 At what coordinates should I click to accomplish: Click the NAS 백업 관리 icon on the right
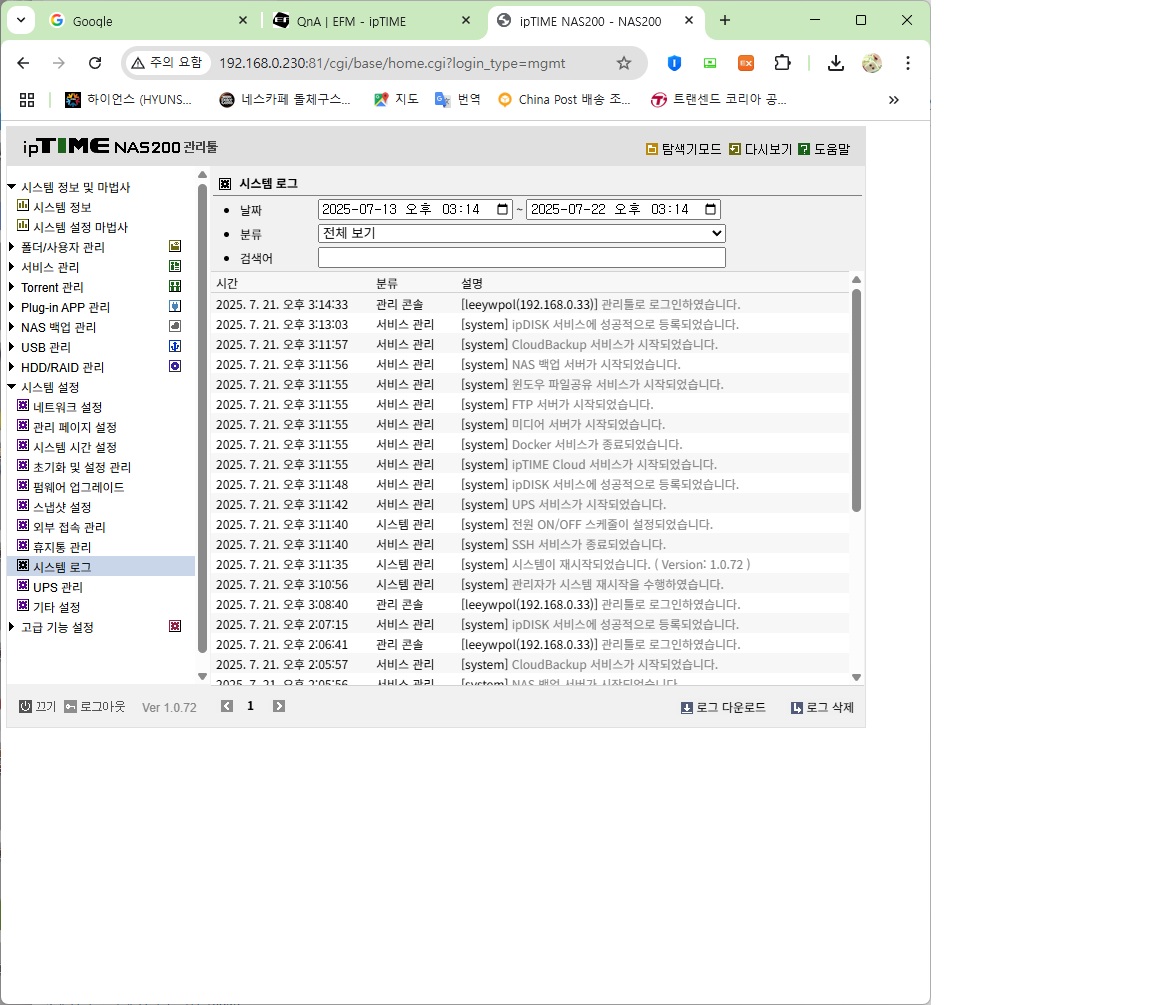(175, 326)
